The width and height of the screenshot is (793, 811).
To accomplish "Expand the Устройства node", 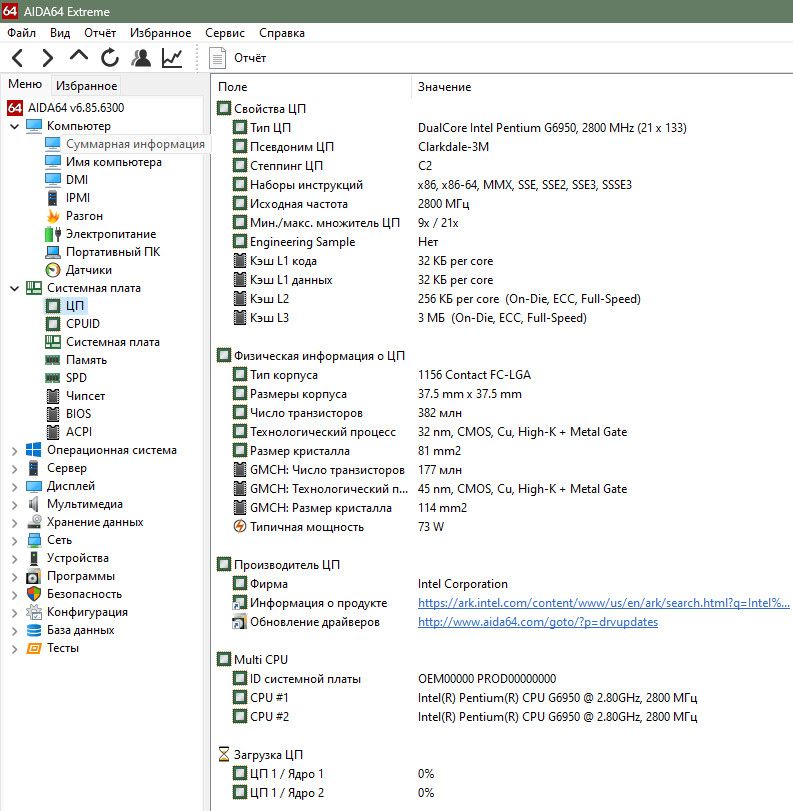I will [14, 559].
